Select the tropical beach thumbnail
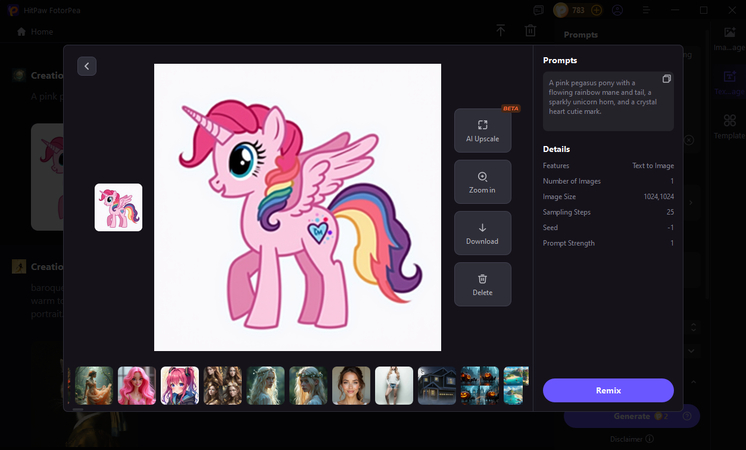 click(x=516, y=385)
